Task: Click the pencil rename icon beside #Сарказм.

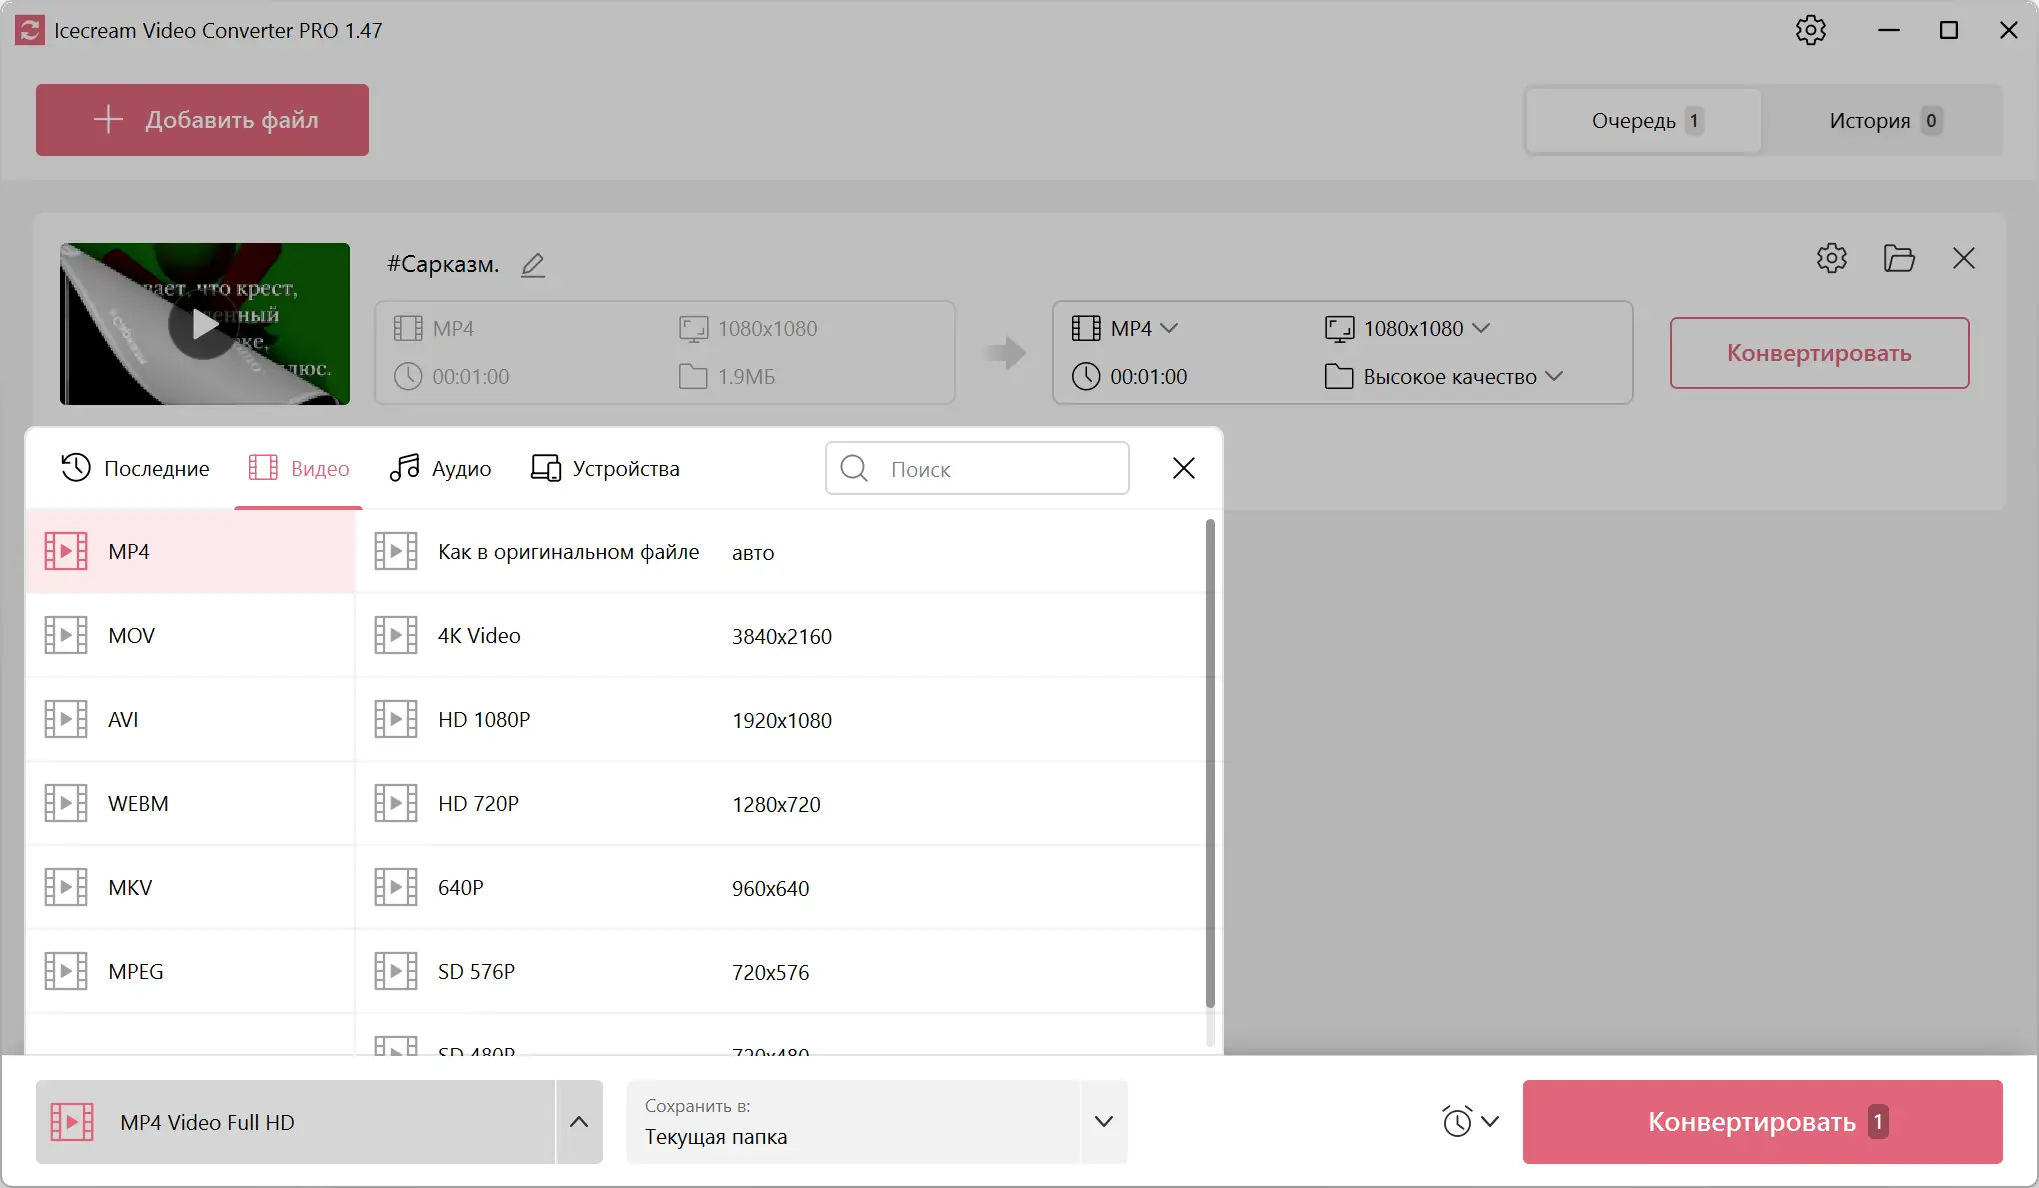Action: [x=533, y=265]
